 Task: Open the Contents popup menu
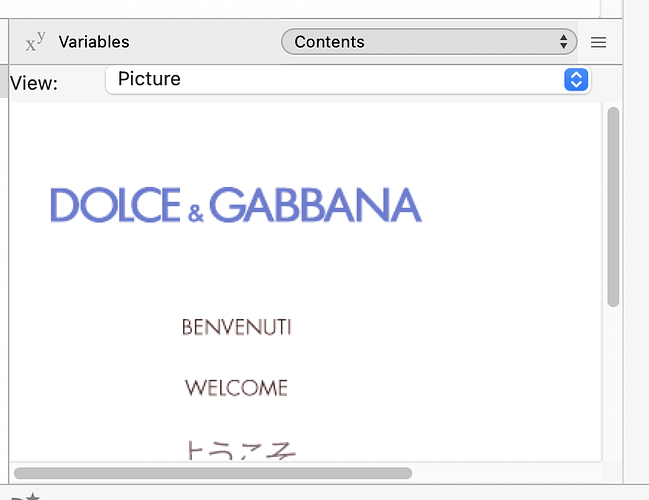click(x=429, y=41)
